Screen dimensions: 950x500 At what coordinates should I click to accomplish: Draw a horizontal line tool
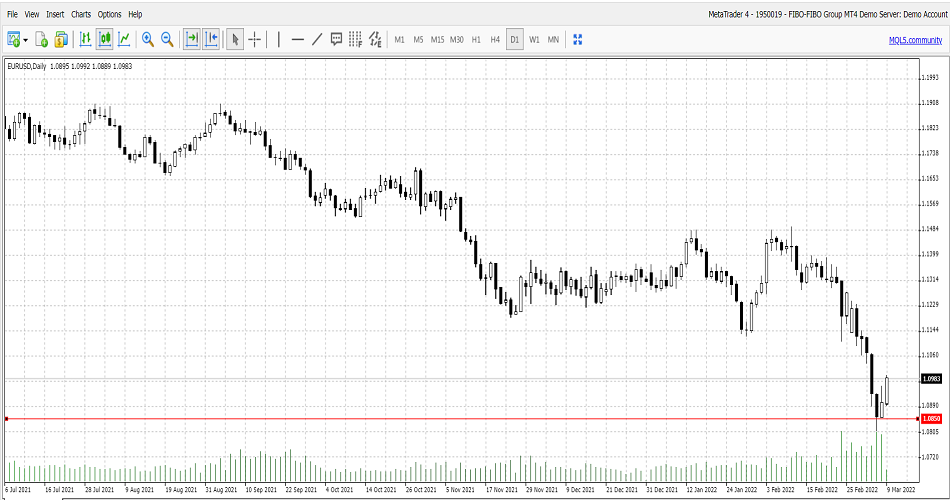click(297, 39)
